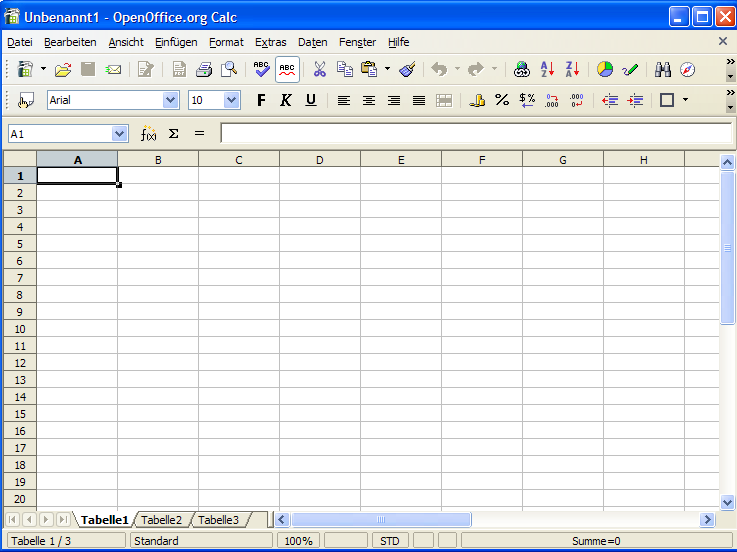Insert chart with pie chart icon
This screenshot has width=737, height=552.
[x=605, y=70]
